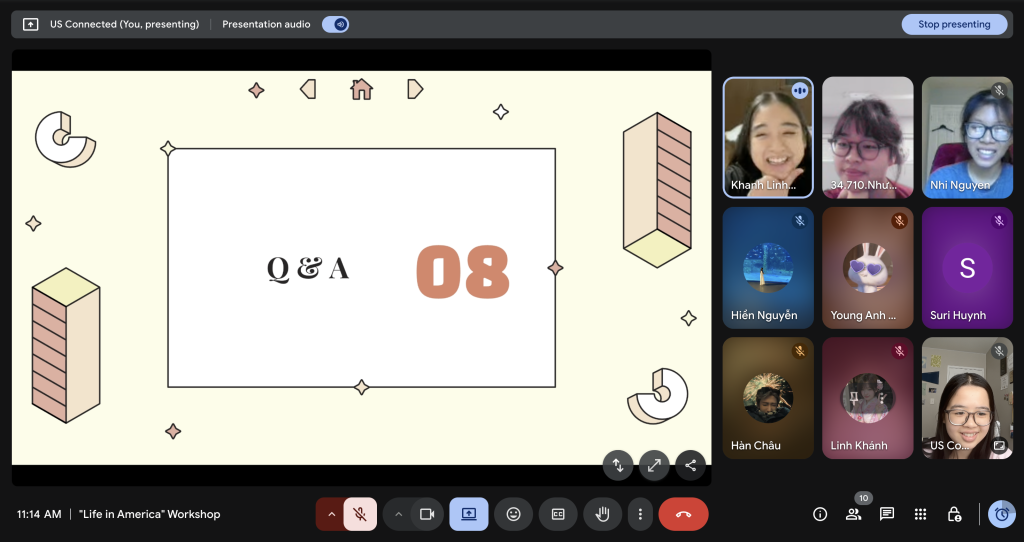Select the 34.710.Như video tile
Image resolution: width=1024 pixels, height=542 pixels.
(x=867, y=138)
